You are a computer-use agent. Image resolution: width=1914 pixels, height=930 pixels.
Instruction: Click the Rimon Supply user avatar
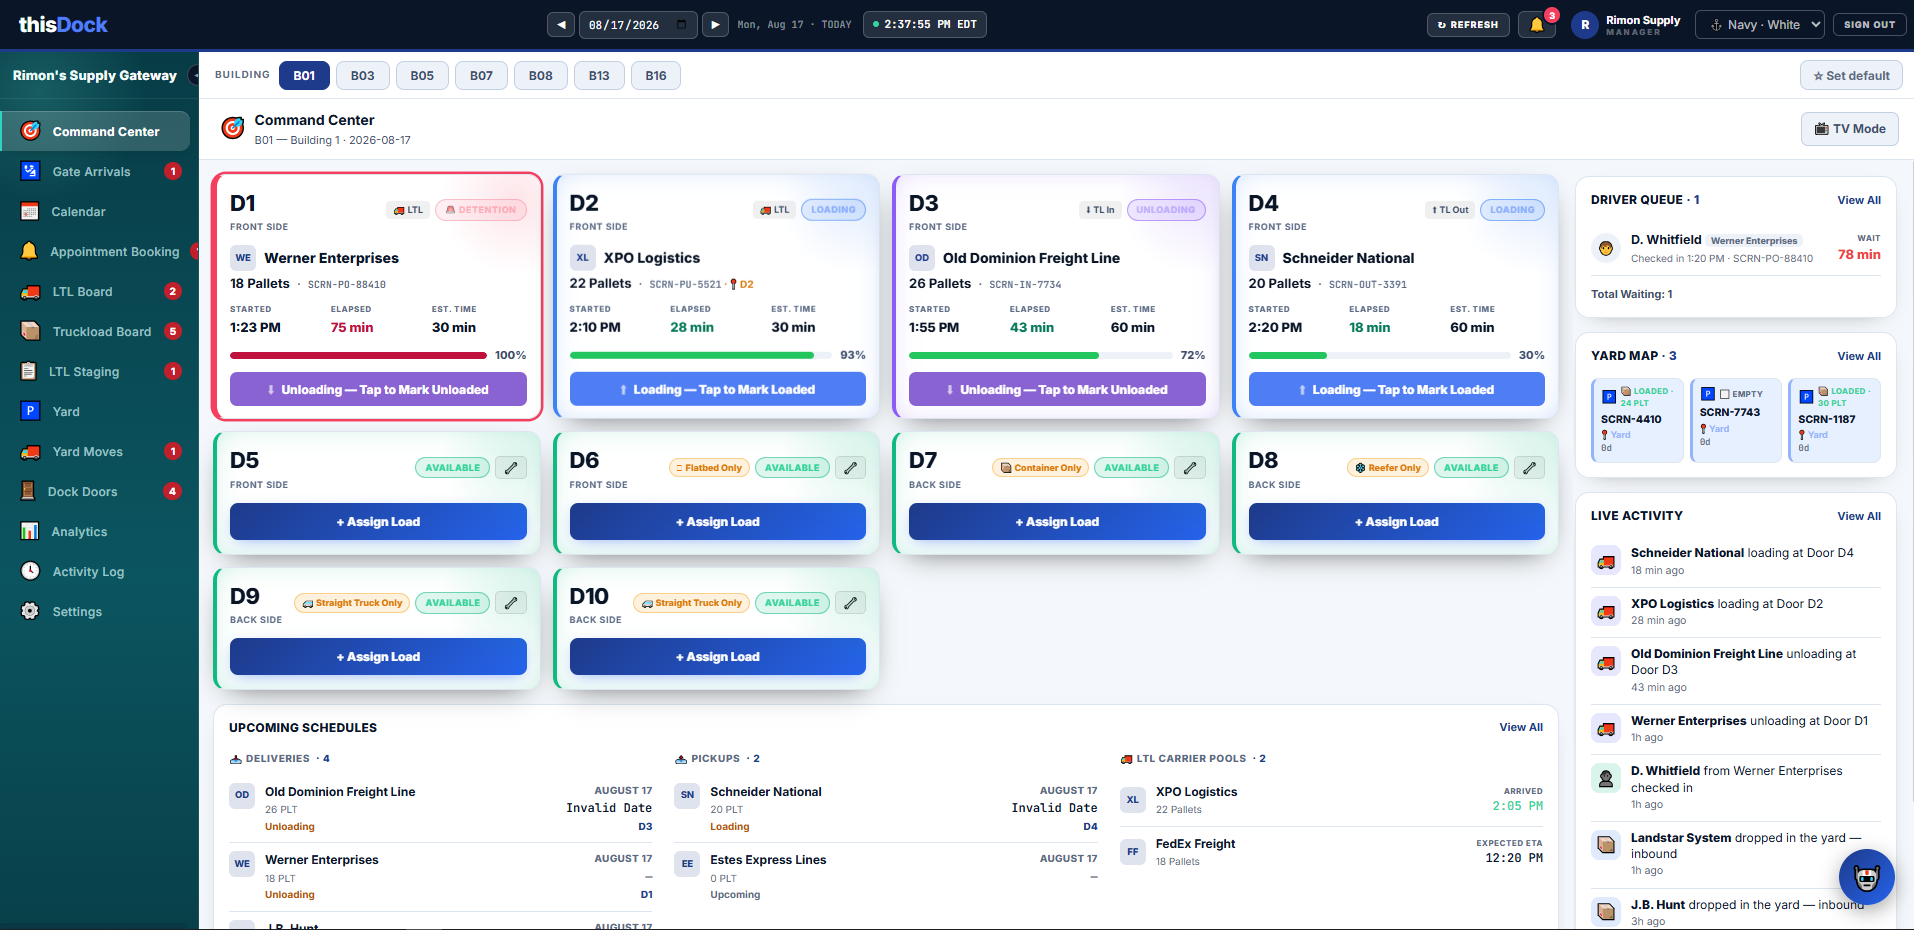1585,25
